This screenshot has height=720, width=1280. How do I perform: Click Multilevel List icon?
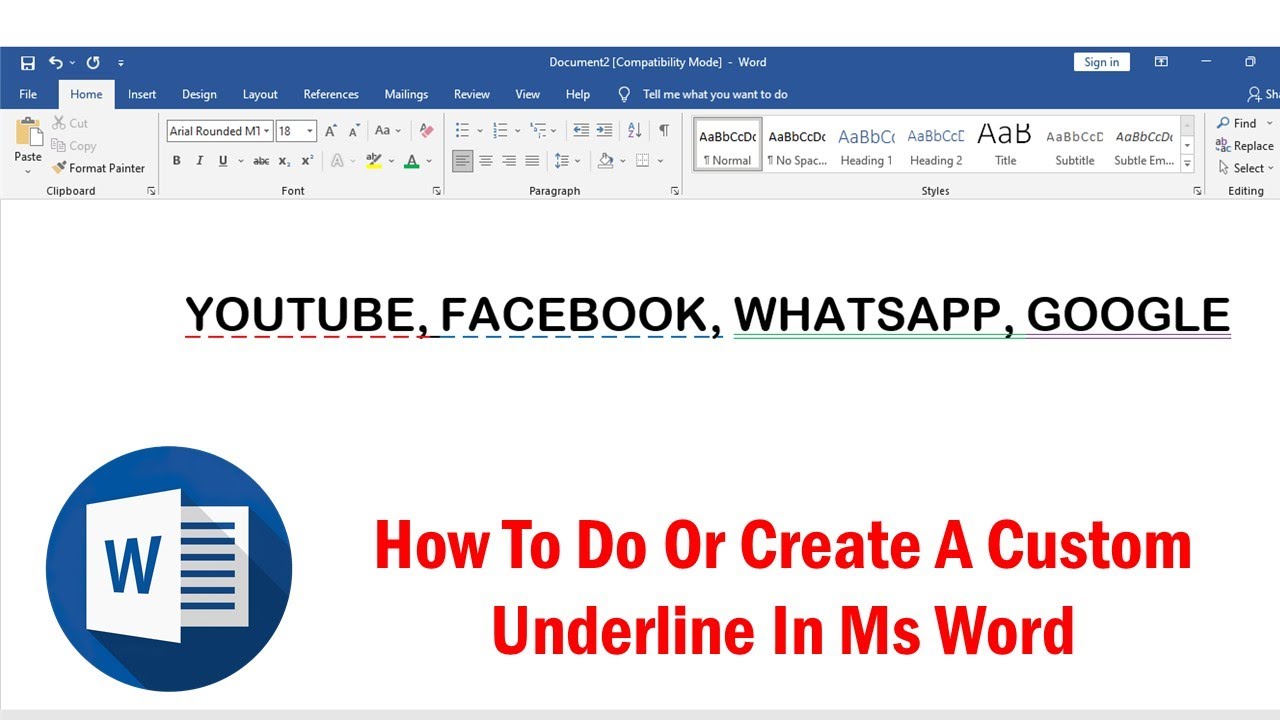click(538, 131)
